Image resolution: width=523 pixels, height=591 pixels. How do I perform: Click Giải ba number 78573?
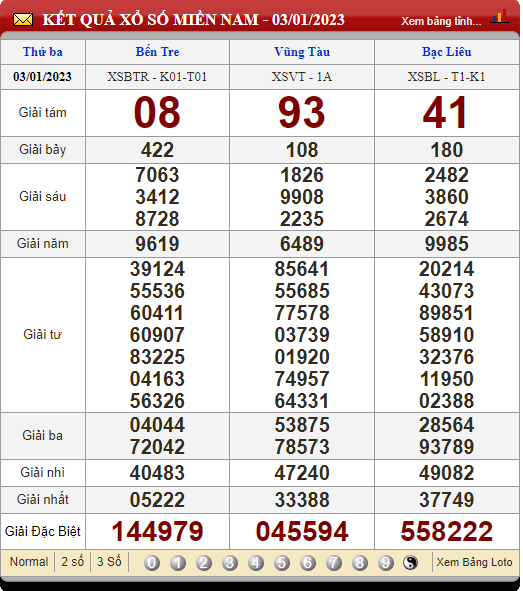[302, 447]
